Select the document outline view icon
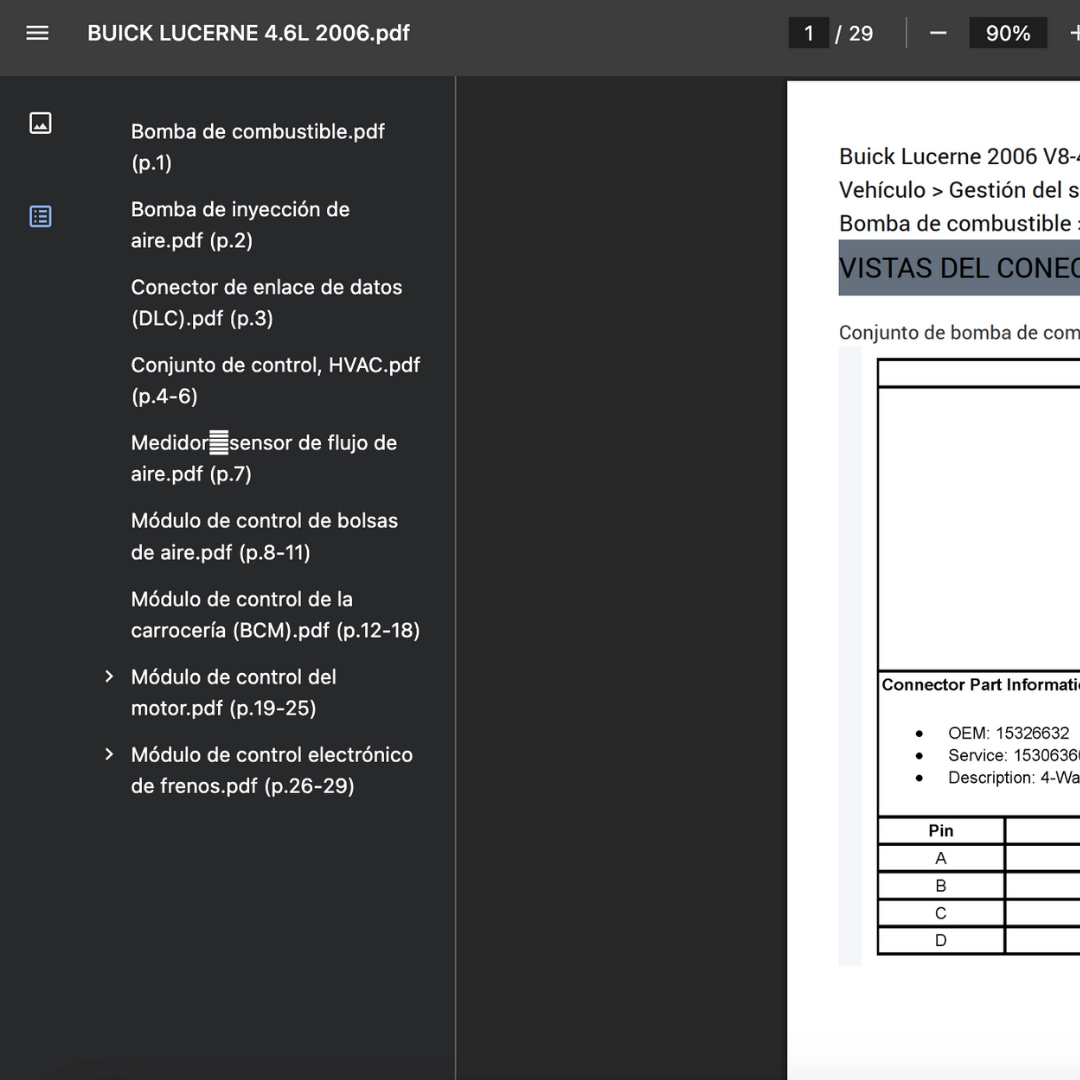The height and width of the screenshot is (1080, 1080). pyautogui.click(x=40, y=216)
